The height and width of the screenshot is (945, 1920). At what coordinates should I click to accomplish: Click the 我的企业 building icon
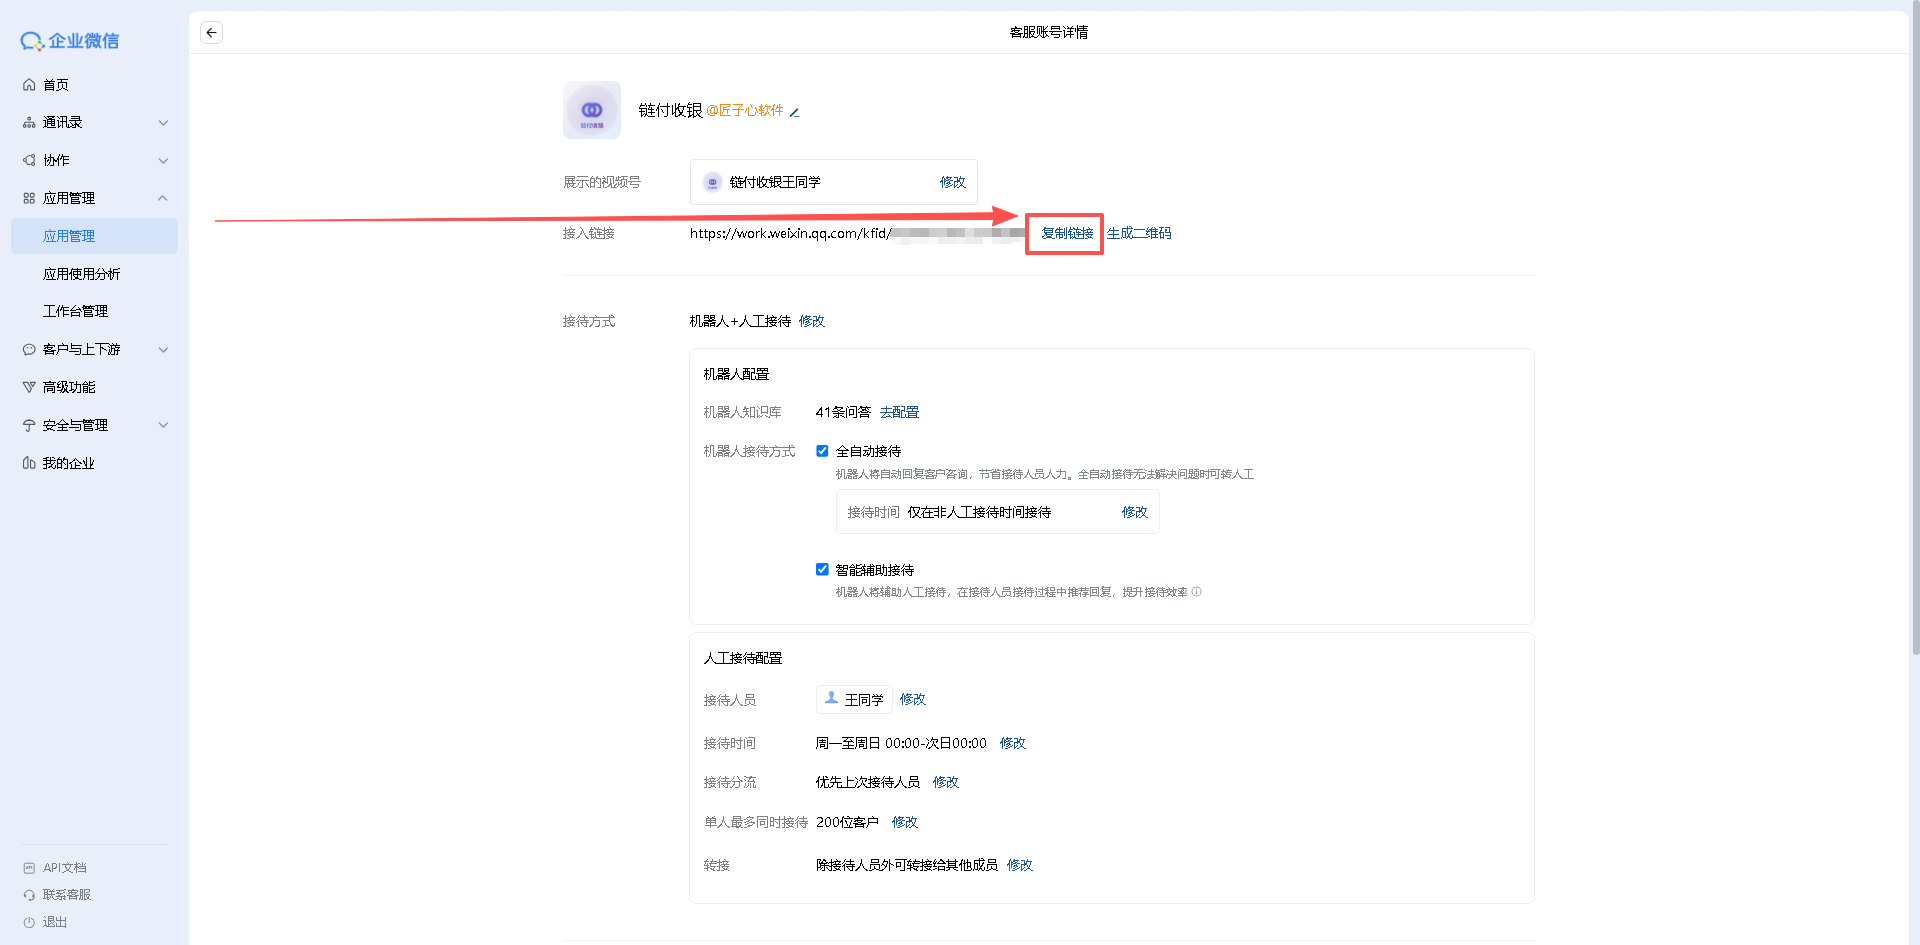pyautogui.click(x=29, y=463)
